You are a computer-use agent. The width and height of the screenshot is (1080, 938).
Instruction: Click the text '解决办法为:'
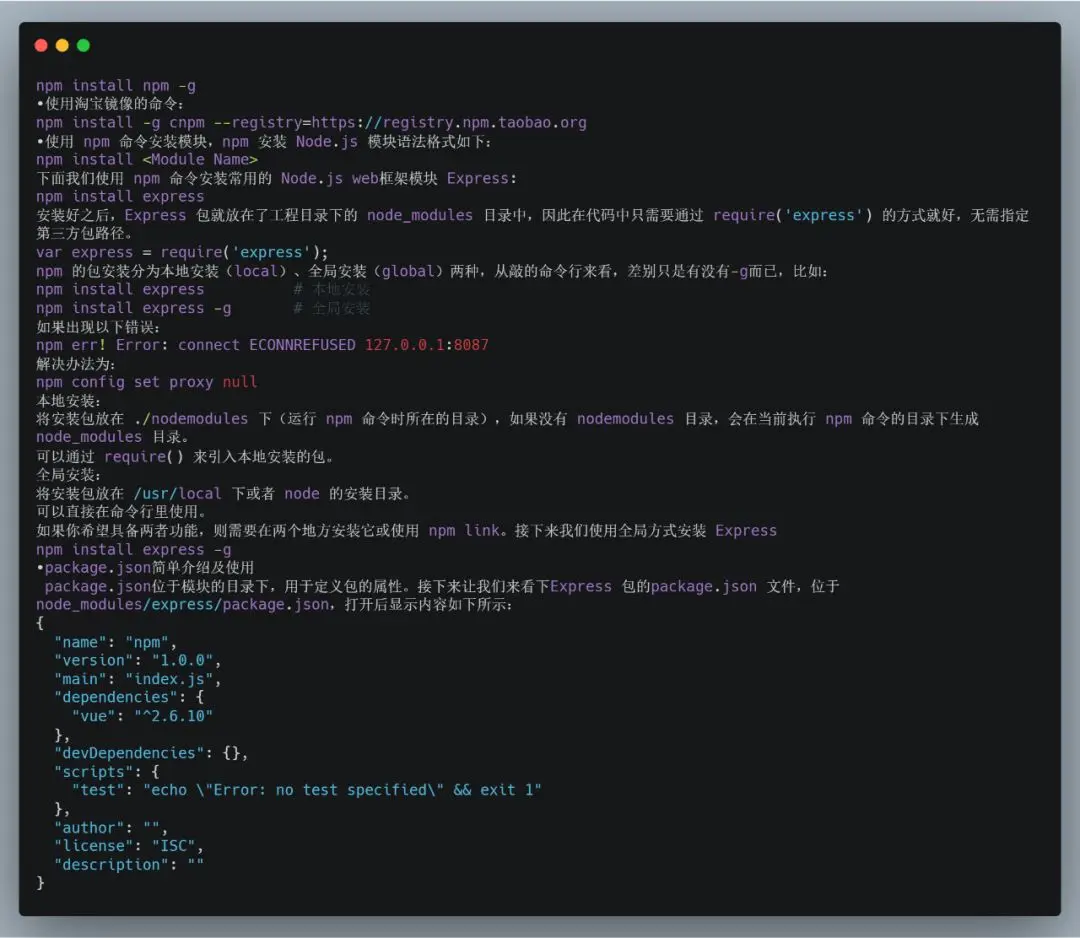click(76, 364)
